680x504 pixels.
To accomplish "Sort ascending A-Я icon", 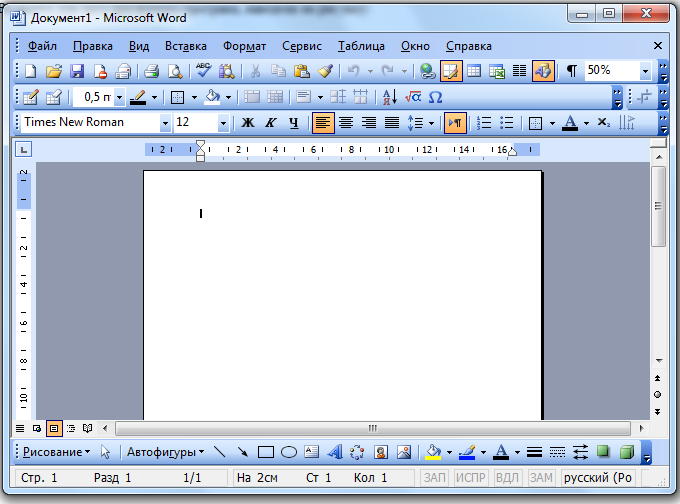I will (390, 97).
